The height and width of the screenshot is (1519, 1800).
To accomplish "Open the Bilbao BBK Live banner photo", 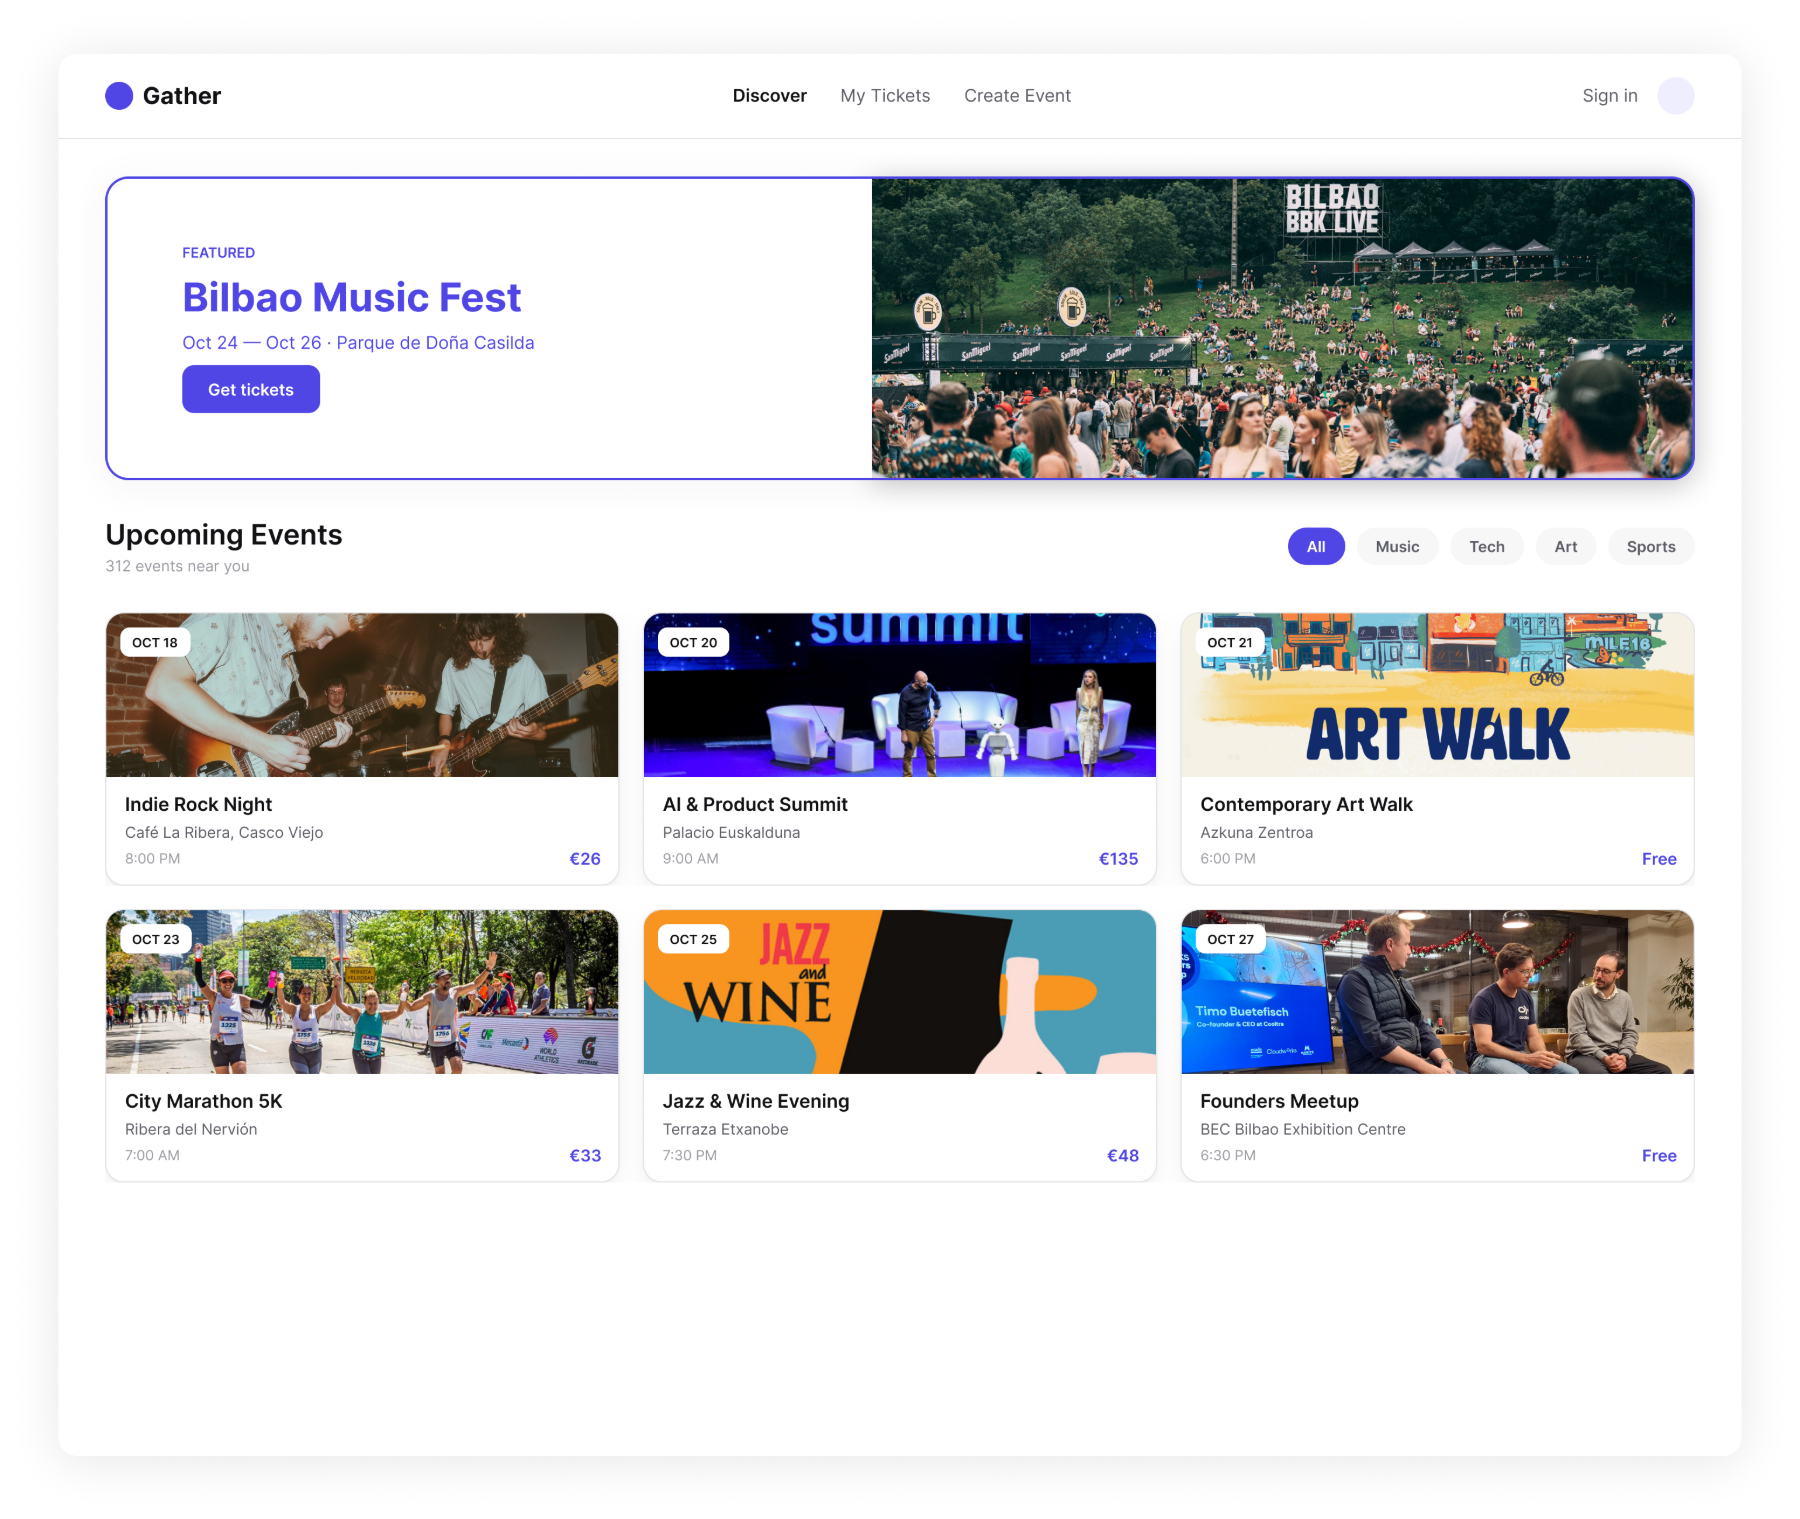I will pyautogui.click(x=1282, y=328).
